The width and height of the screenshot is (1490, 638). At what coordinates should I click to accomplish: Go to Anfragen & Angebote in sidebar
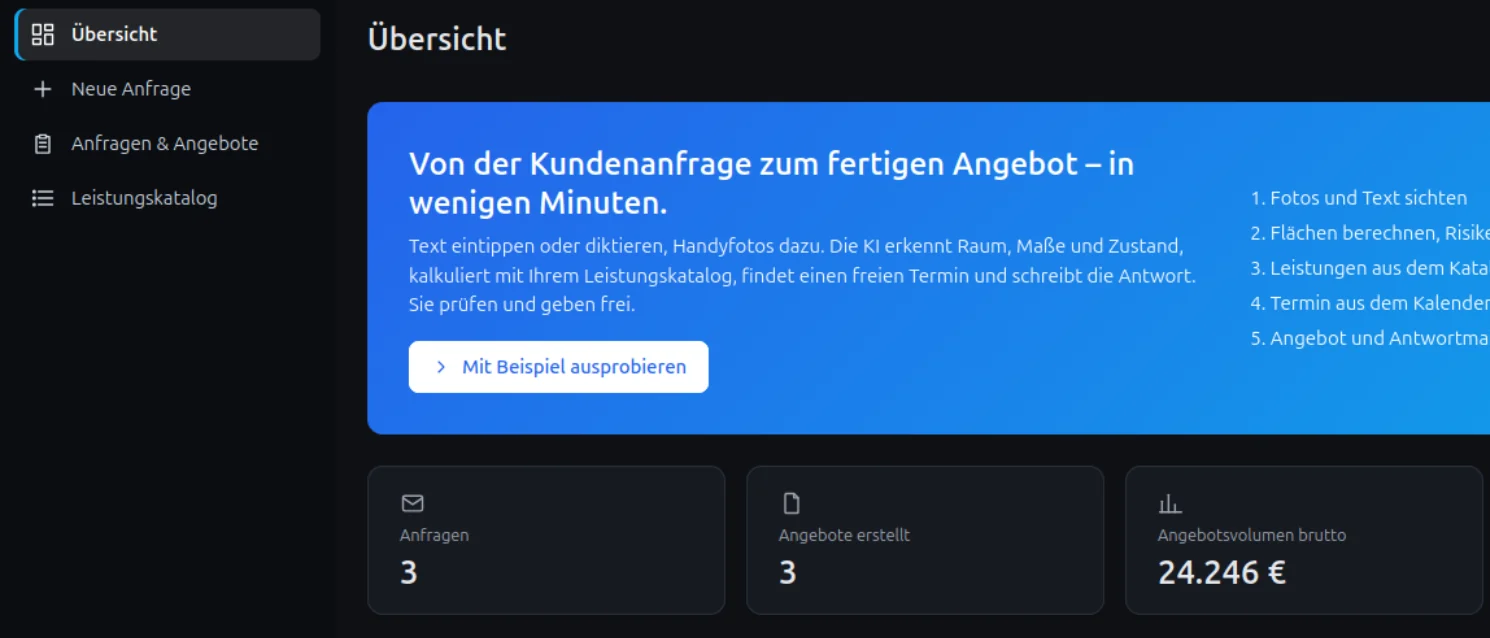pyautogui.click(x=168, y=144)
